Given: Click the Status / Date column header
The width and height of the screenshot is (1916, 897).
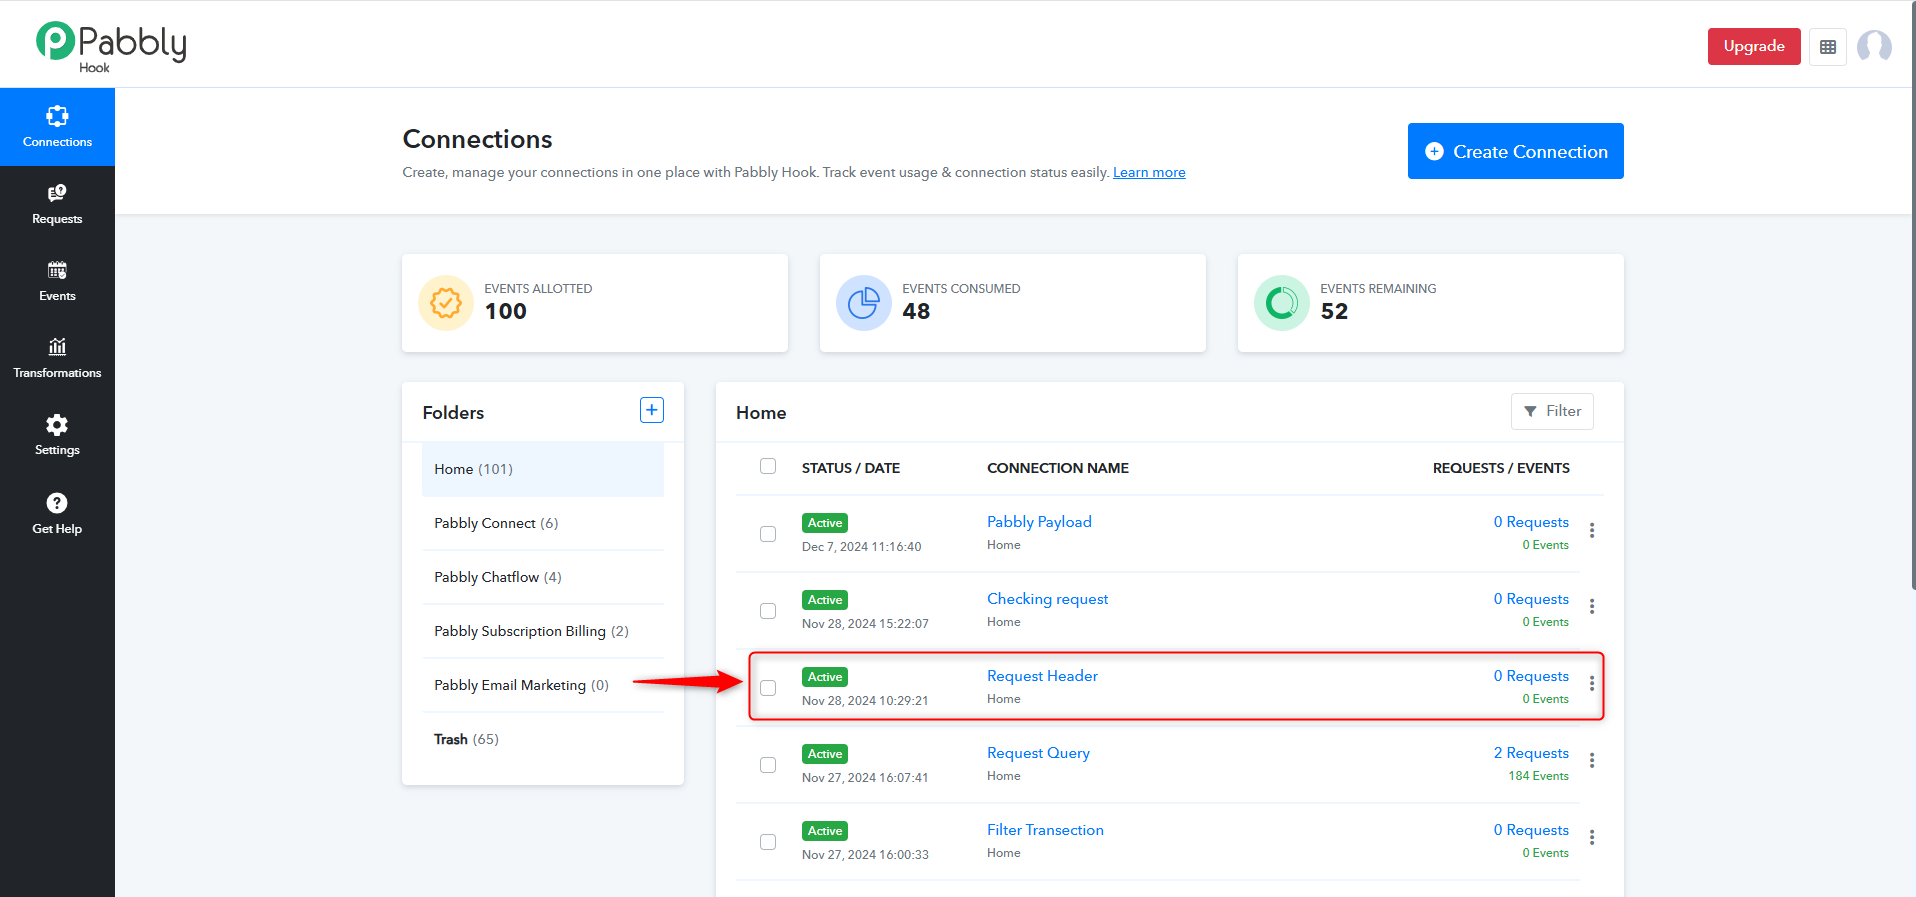Looking at the screenshot, I should pos(851,468).
